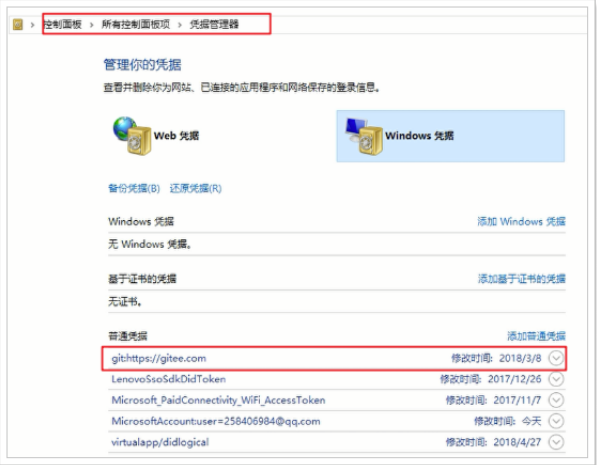The image size is (597, 465).
Task: Open Microsoft_PaidConnectivity_WiFi_AccessToken entry
Action: point(218,400)
